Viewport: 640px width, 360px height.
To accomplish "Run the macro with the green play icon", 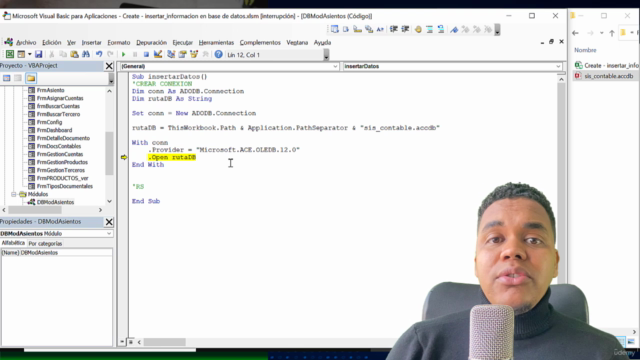I will click(123, 54).
